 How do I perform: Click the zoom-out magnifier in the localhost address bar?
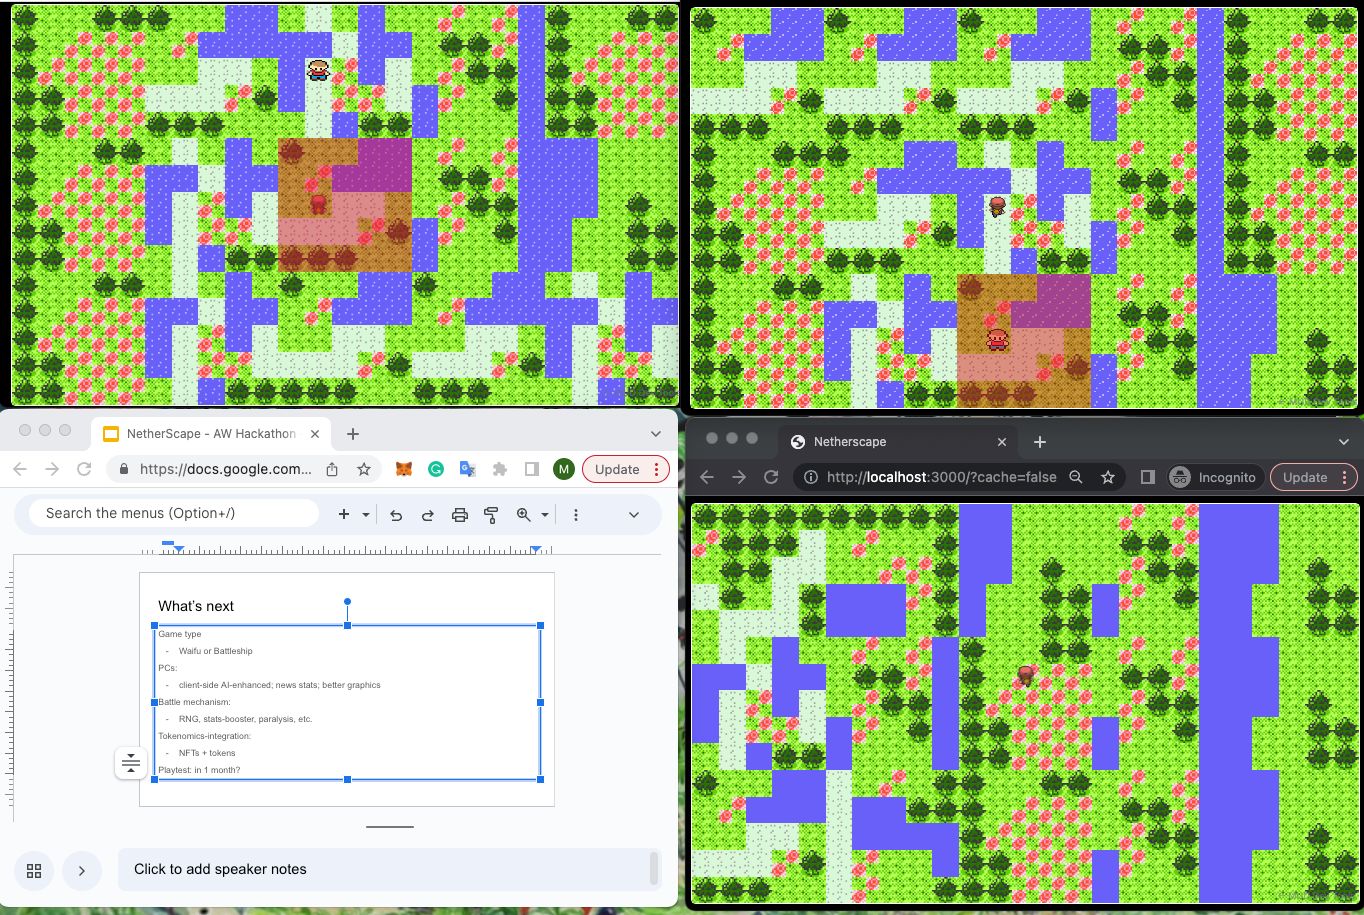1076,477
